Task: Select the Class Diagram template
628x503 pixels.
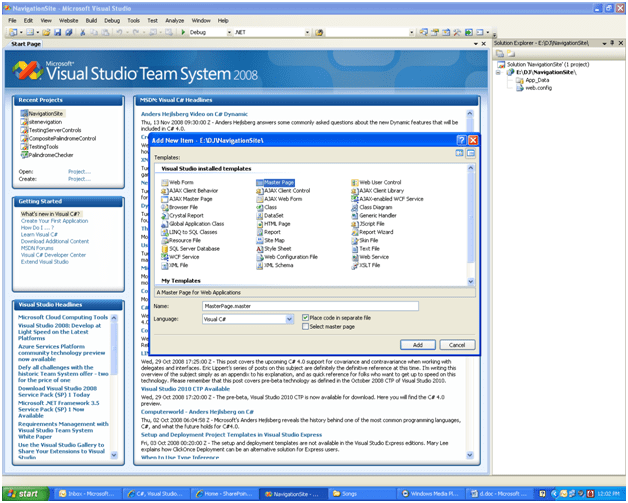Action: [376, 207]
